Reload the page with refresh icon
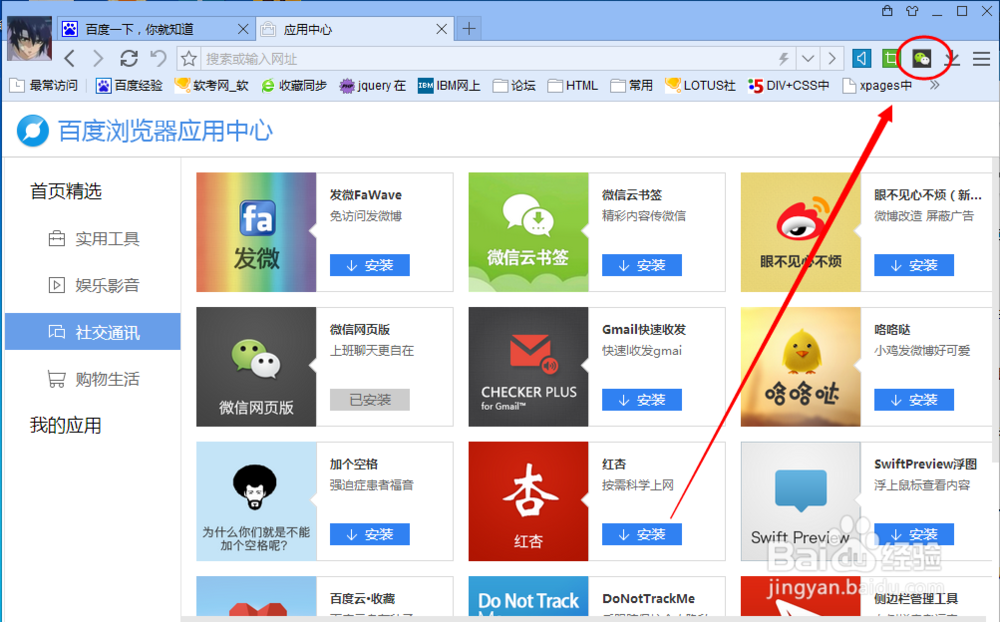This screenshot has width=1000, height=622. (x=129, y=59)
